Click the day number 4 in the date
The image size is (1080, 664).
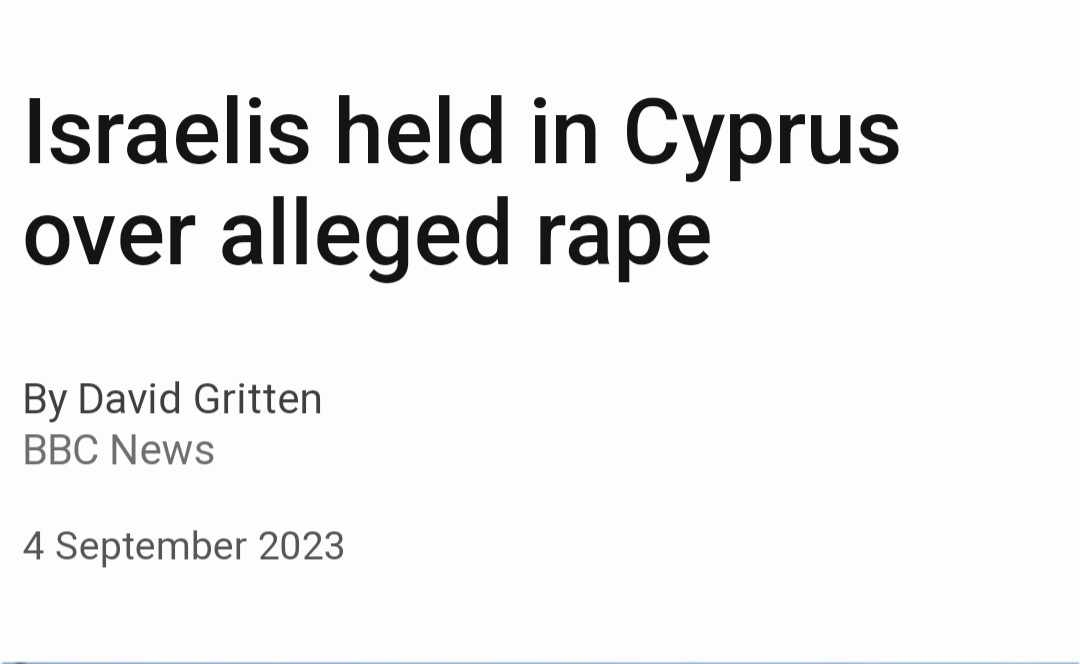tap(33, 547)
